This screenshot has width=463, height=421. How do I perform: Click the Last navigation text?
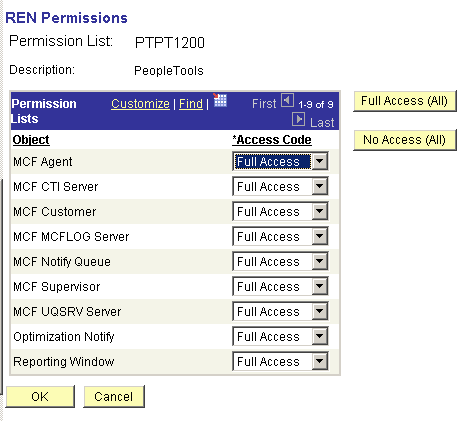322,123
